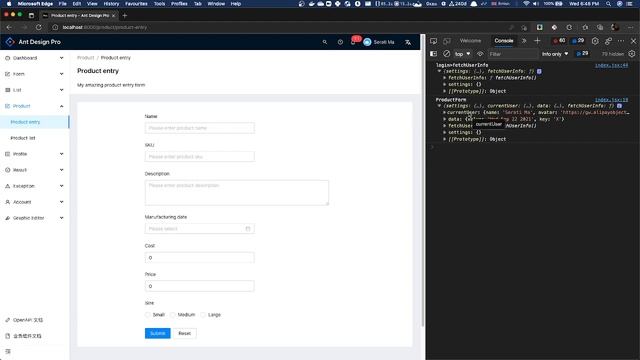Open the 'top' context dropdown in console
640x360 pixels.
pyautogui.click(x=462, y=54)
